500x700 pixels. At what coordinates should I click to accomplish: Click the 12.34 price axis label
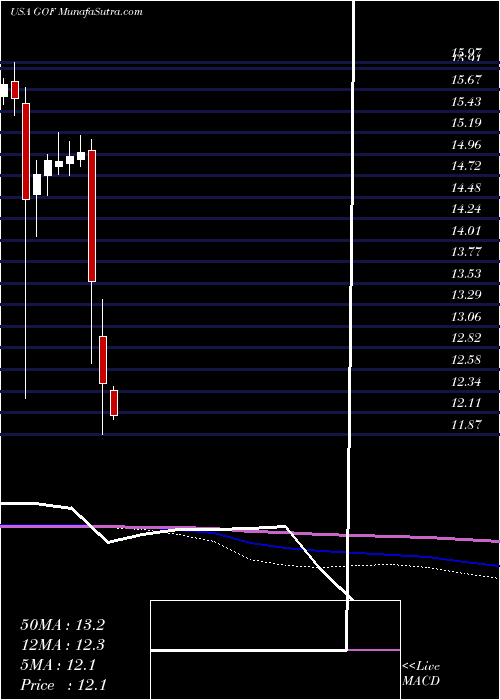click(467, 381)
